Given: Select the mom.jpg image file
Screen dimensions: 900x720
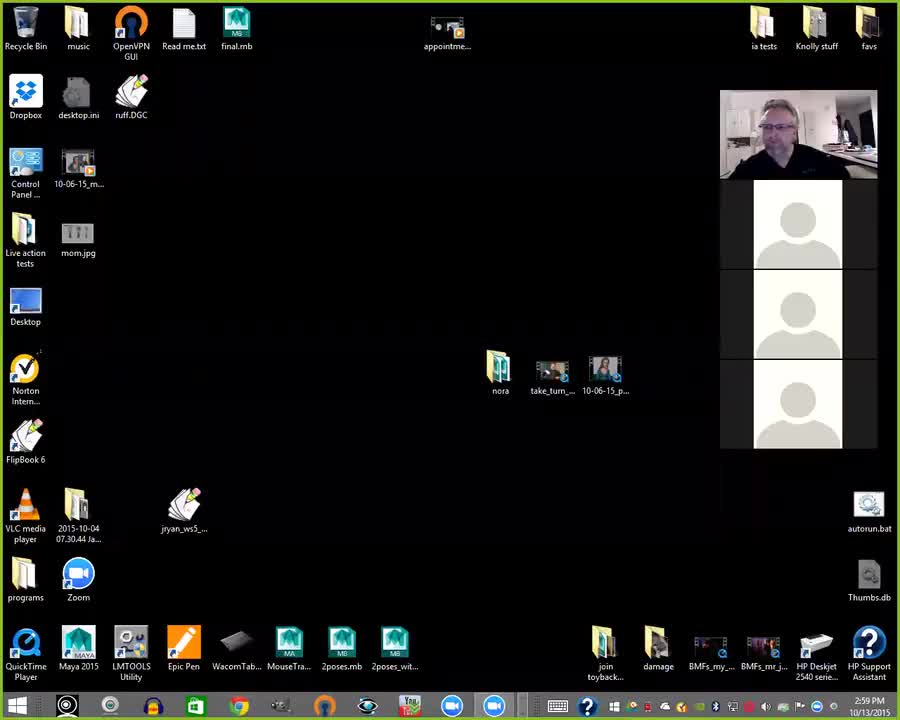Looking at the screenshot, I should [78, 239].
